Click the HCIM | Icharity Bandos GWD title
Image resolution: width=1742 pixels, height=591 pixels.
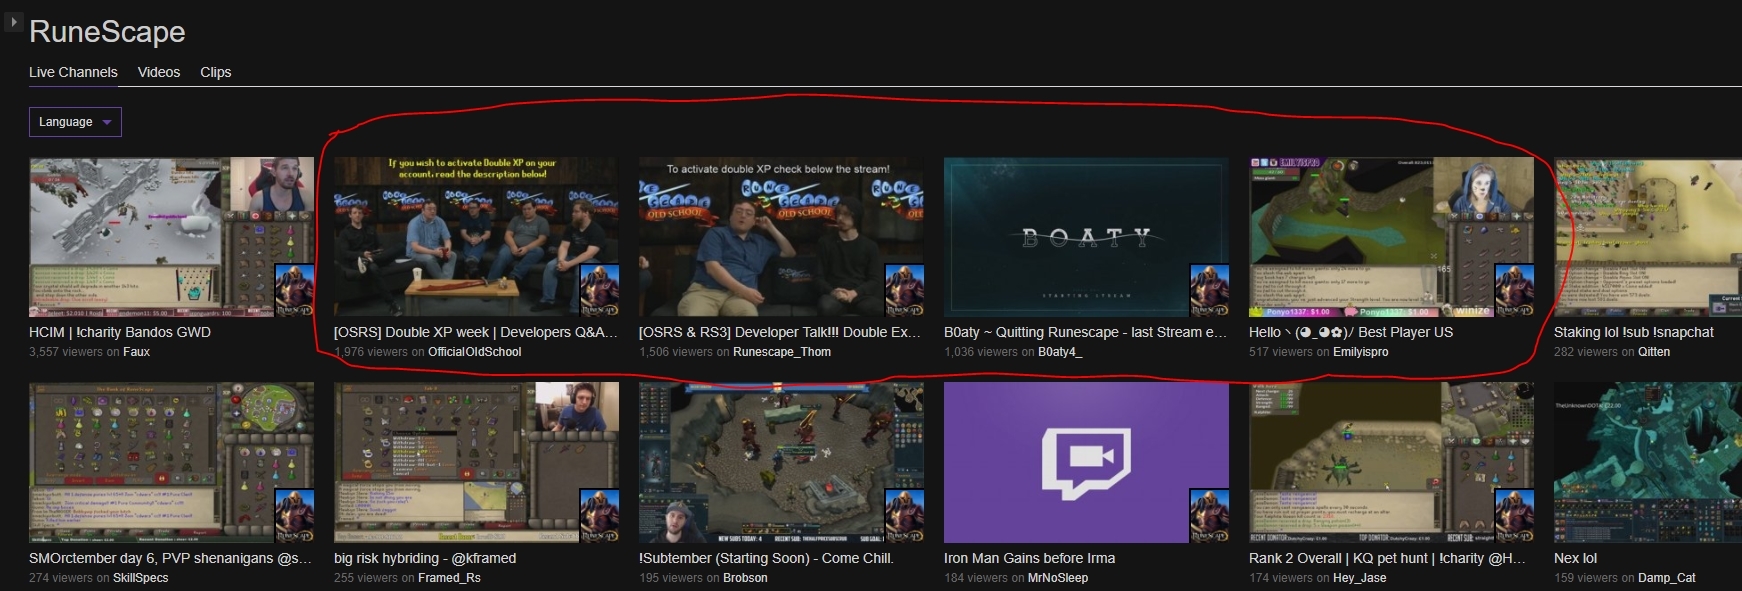point(120,332)
